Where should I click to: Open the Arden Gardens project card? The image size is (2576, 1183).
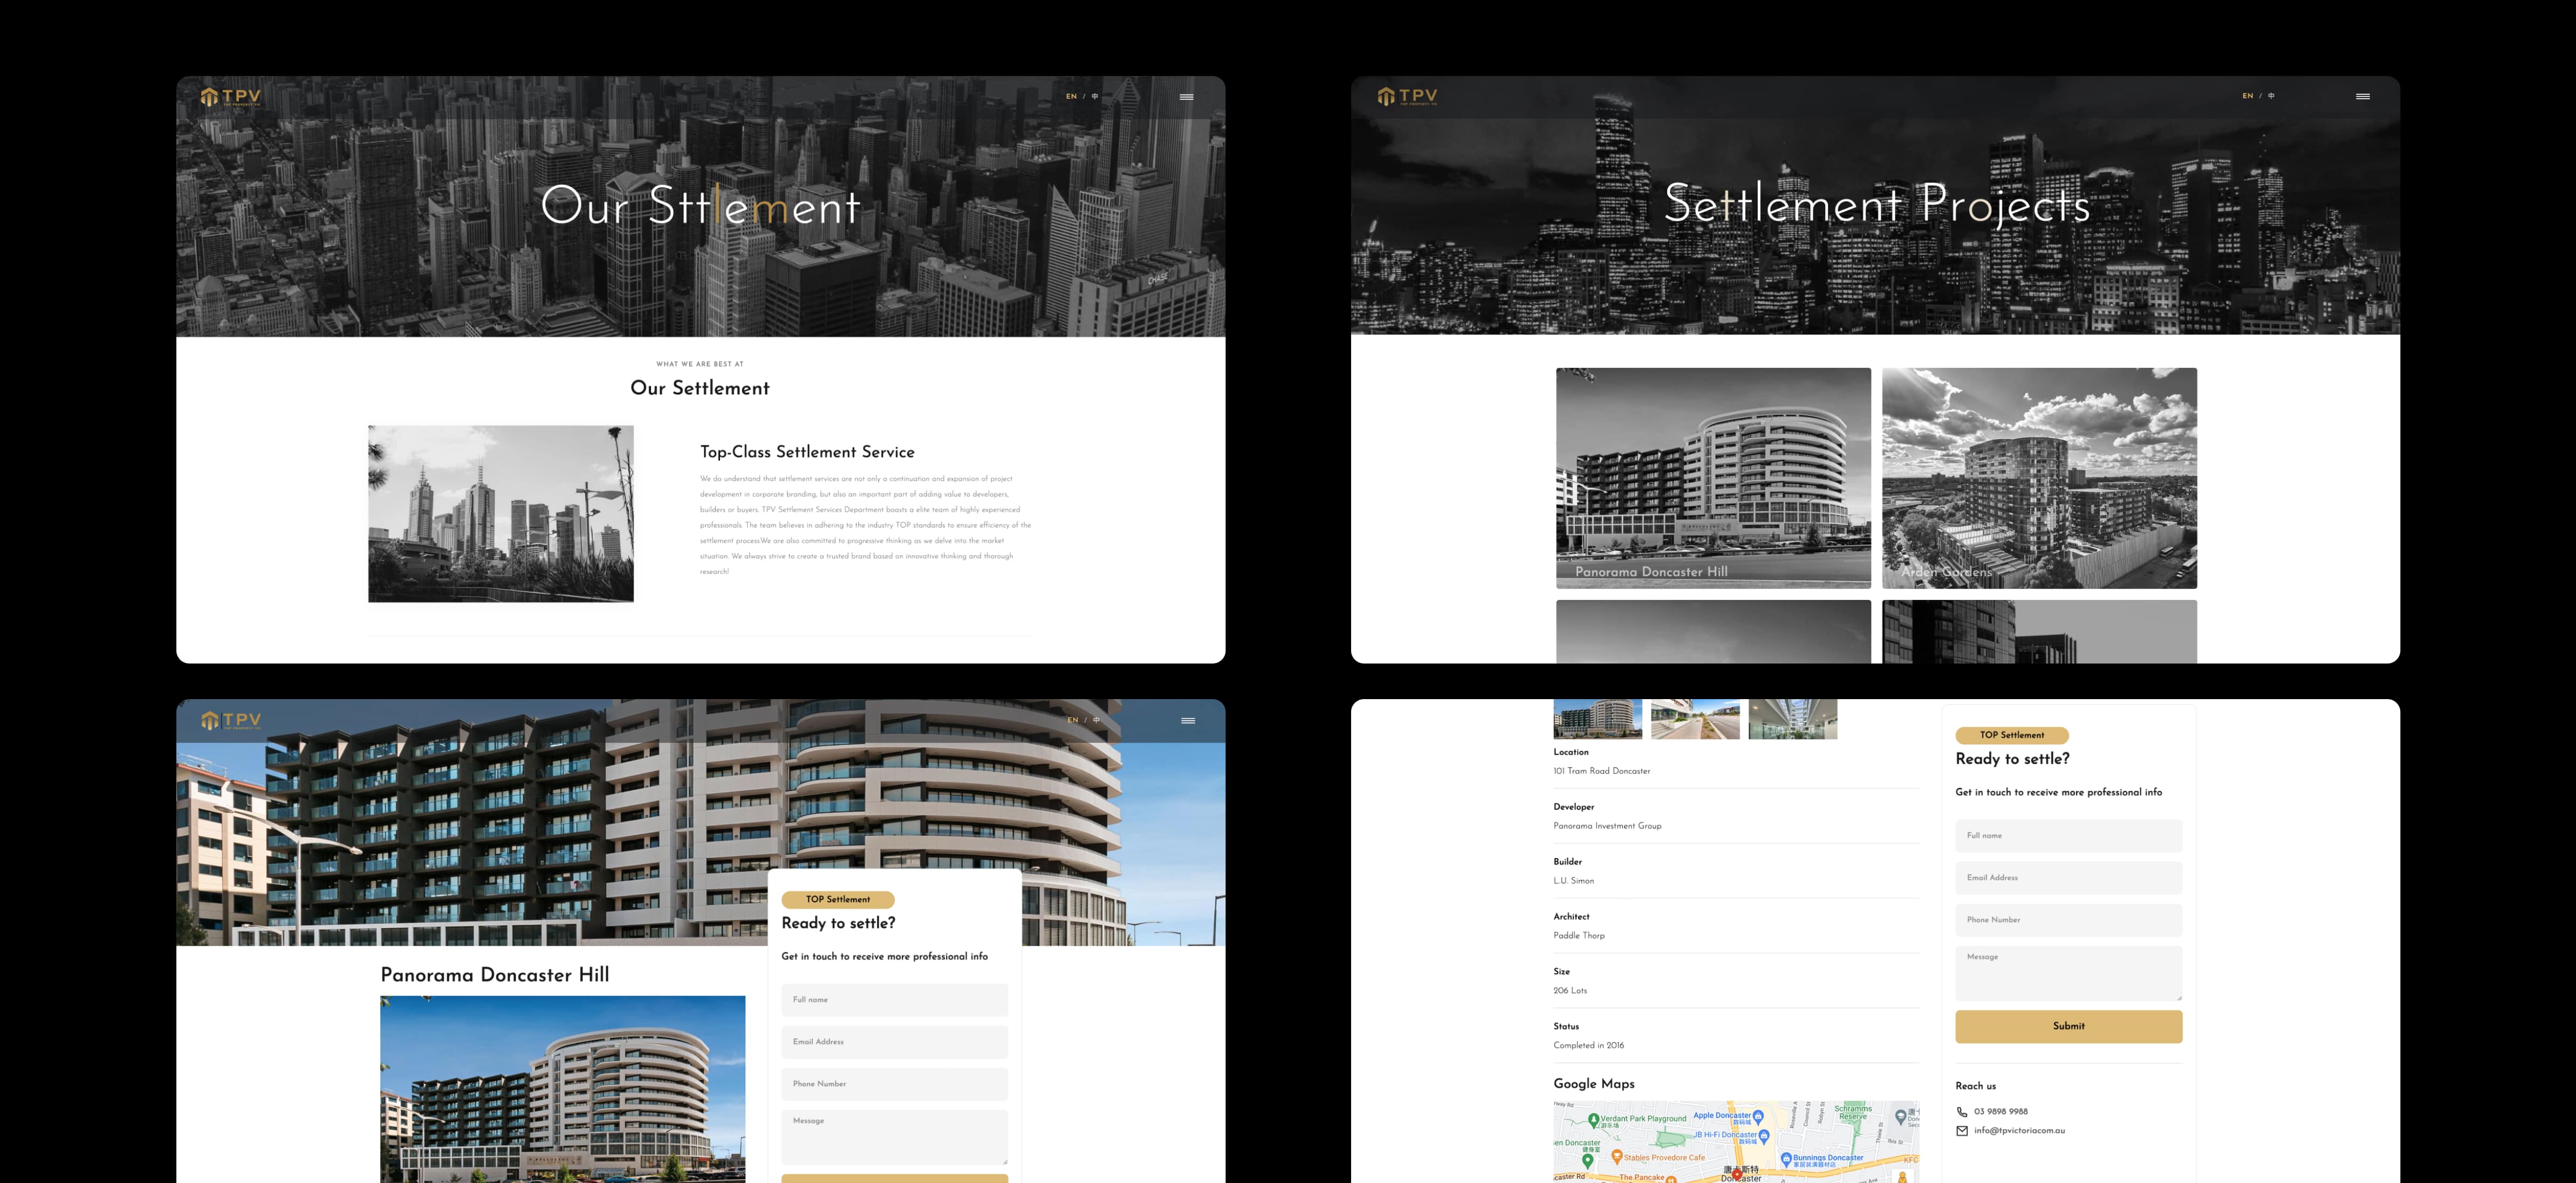2039,478
